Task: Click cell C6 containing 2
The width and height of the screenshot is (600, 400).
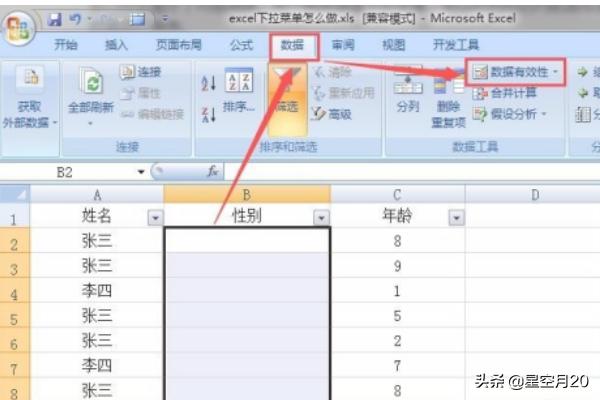Action: [x=398, y=340]
